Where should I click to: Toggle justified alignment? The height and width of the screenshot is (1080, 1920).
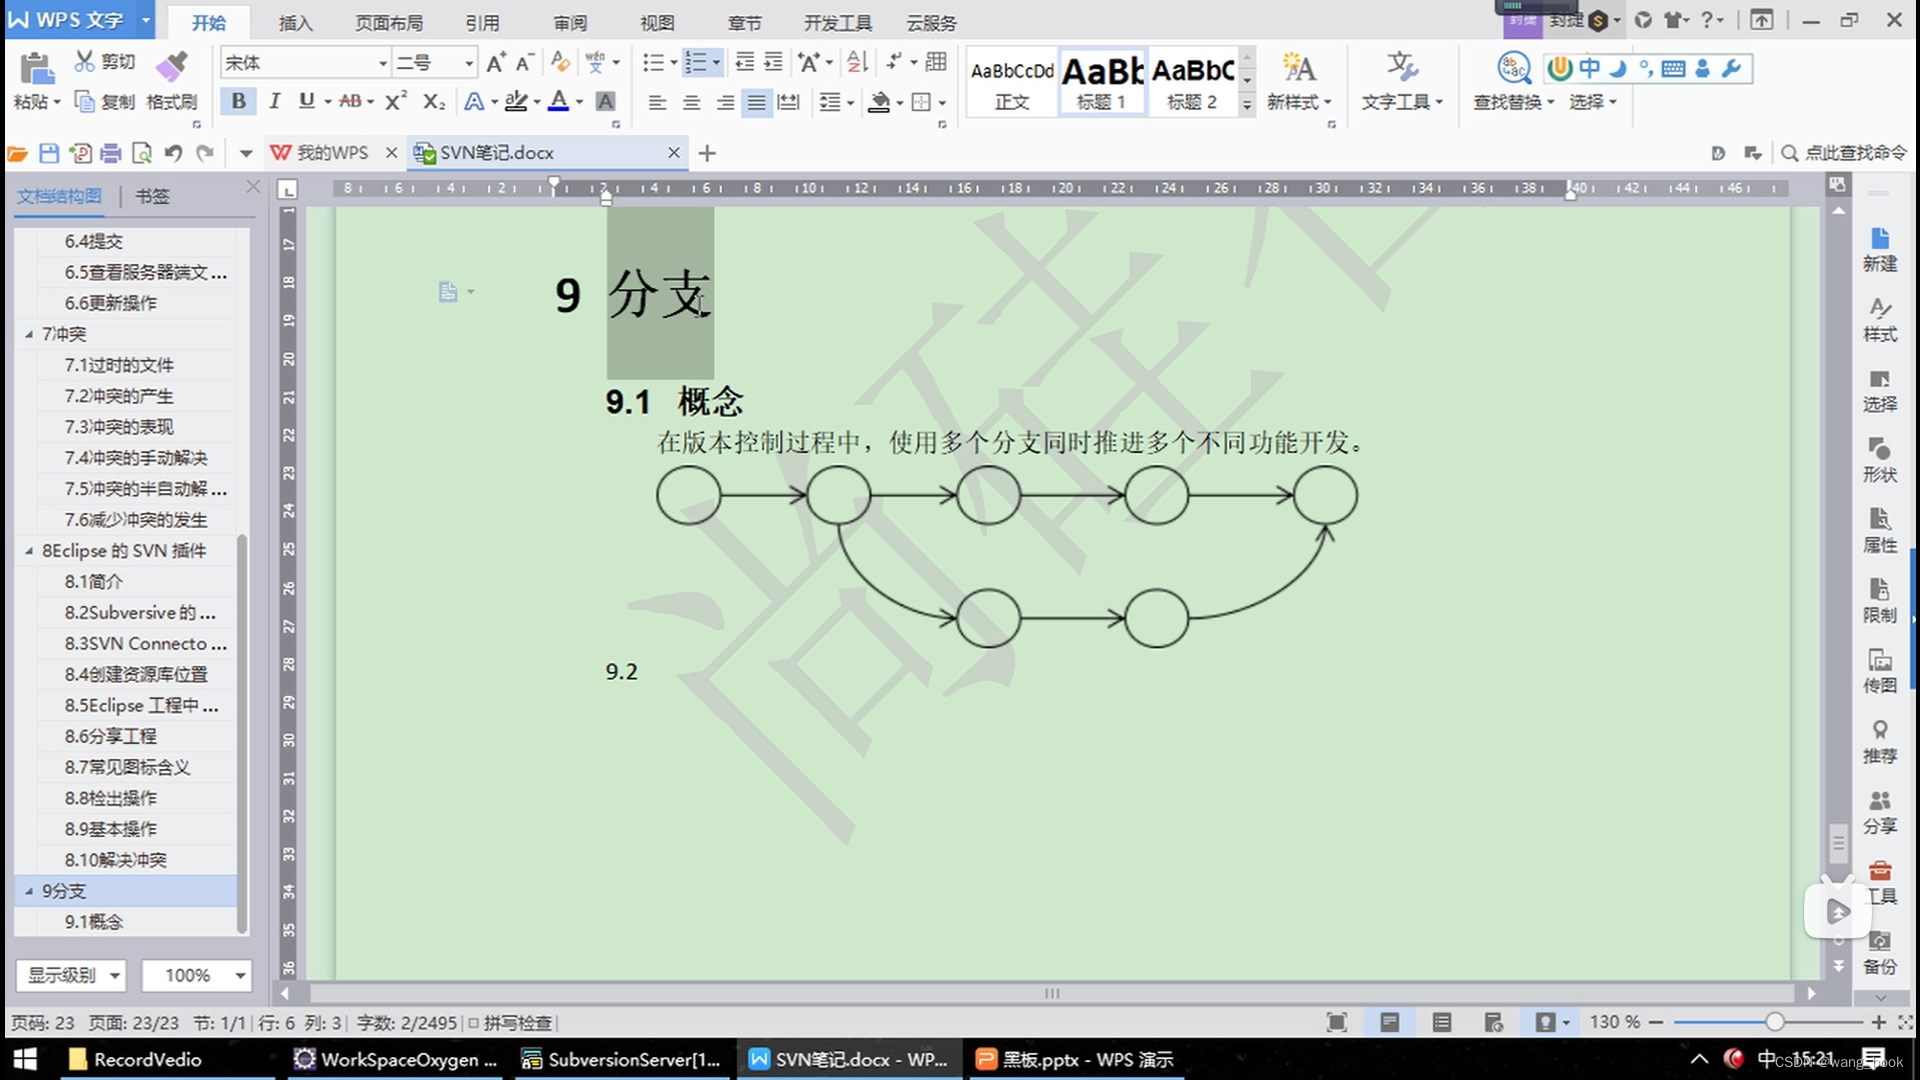coord(757,102)
